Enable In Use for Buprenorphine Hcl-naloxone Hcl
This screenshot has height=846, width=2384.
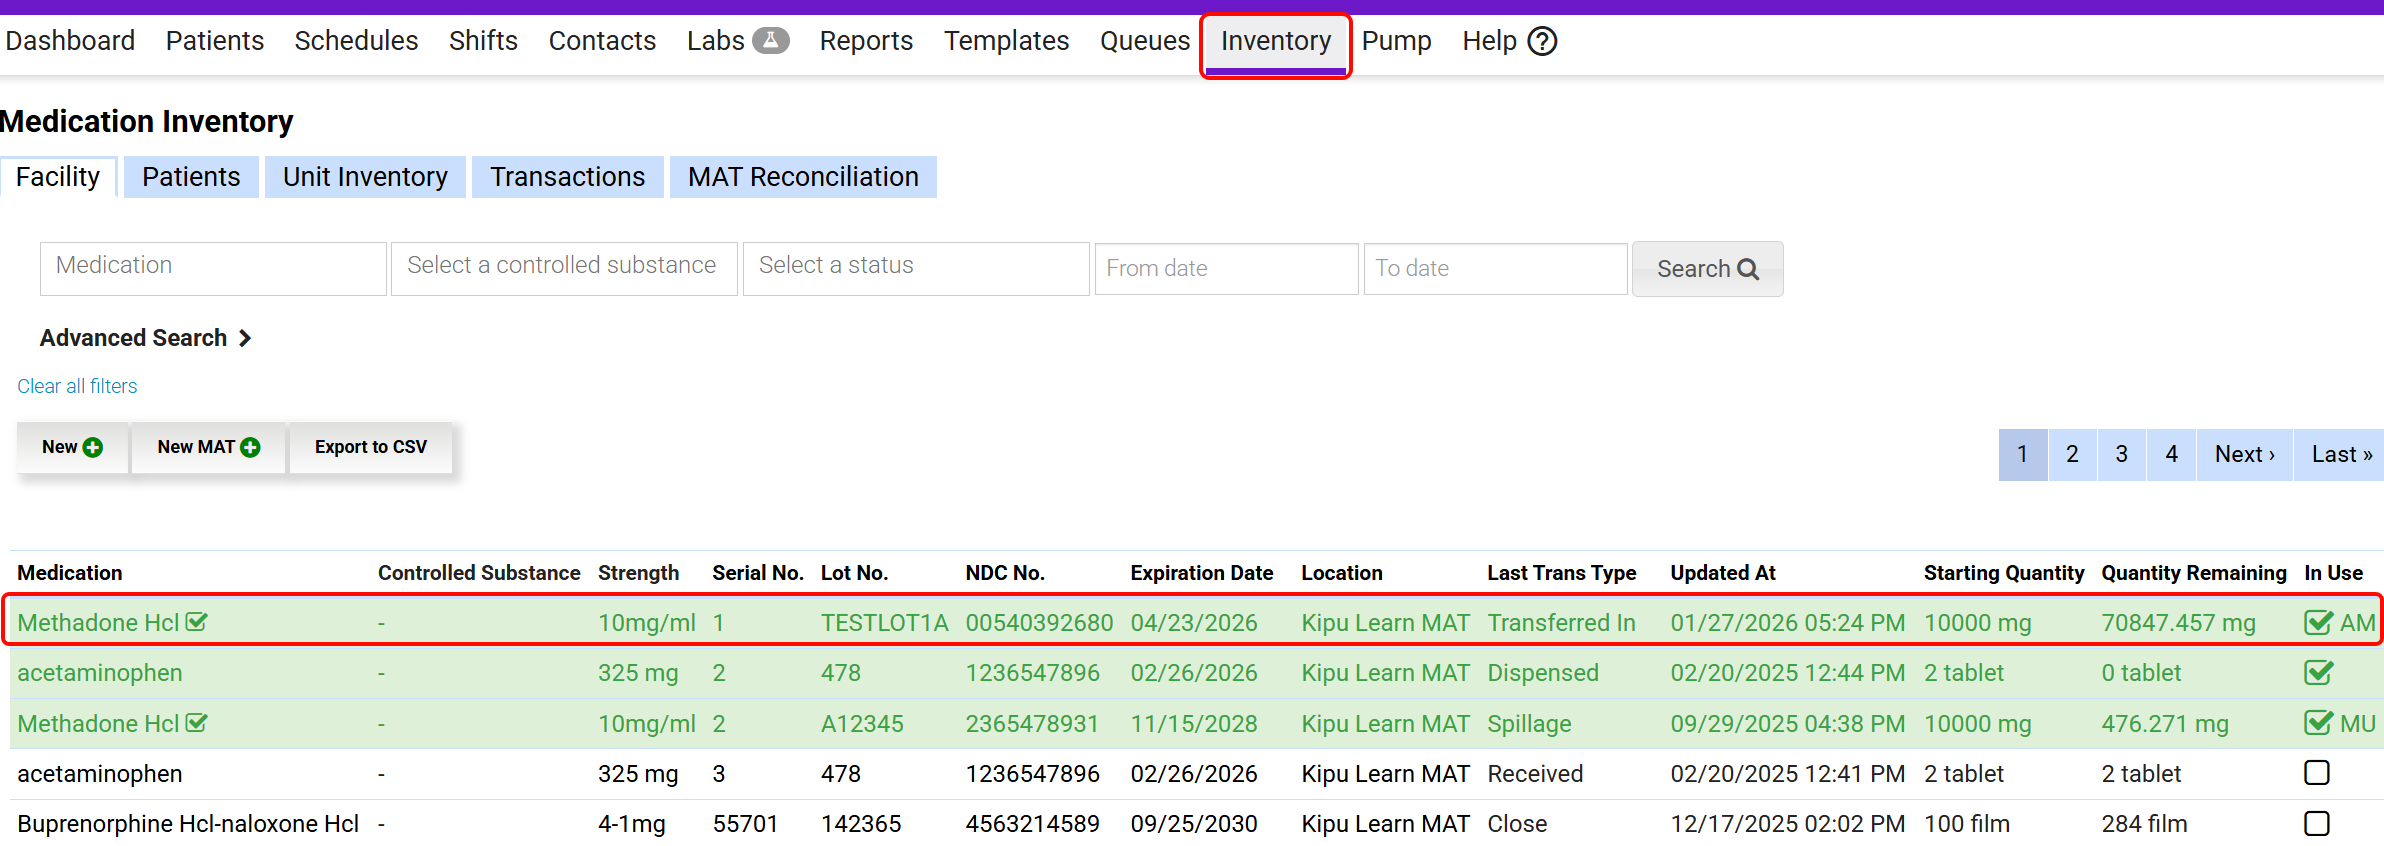(x=2316, y=823)
